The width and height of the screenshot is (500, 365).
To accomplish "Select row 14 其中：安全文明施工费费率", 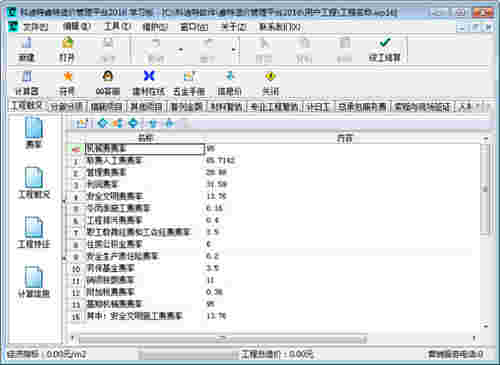I will 272,316.
